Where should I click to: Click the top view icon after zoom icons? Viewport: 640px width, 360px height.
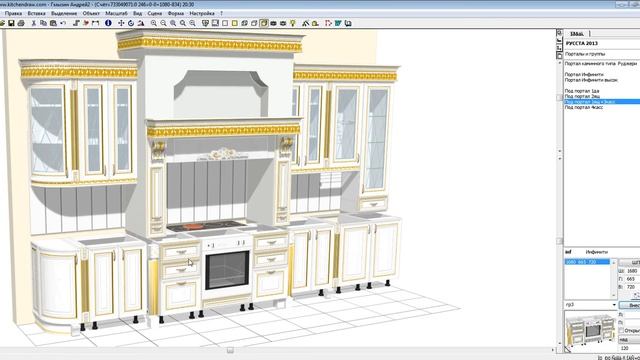[x=205, y=23]
